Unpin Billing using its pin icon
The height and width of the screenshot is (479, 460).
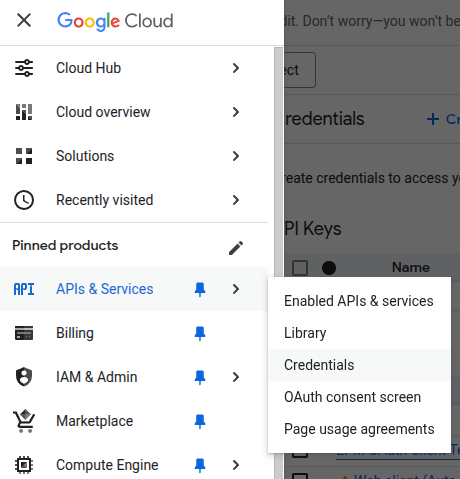point(200,333)
